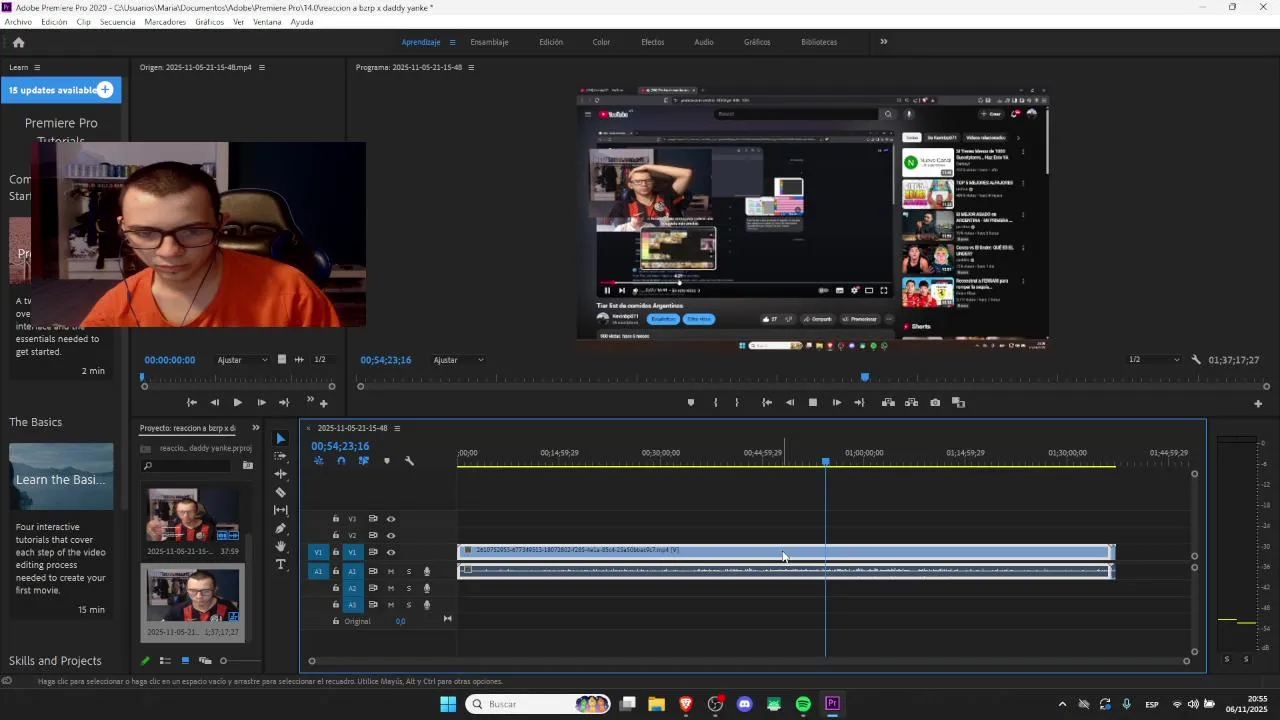Stop playback in the Program monitor

(813, 402)
